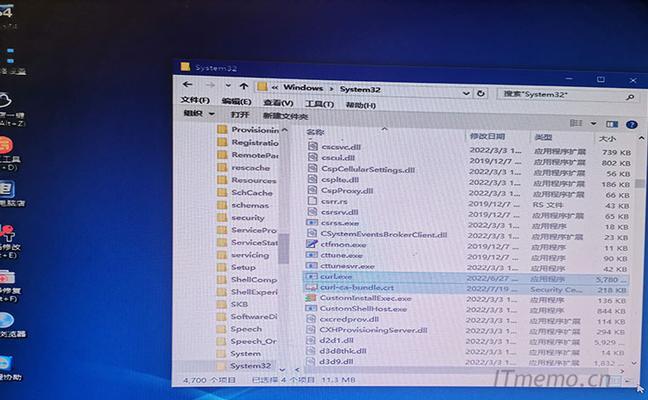This screenshot has height=400, width=648.
Task: Select the System32 folder in tree
Action: pyautogui.click(x=244, y=366)
